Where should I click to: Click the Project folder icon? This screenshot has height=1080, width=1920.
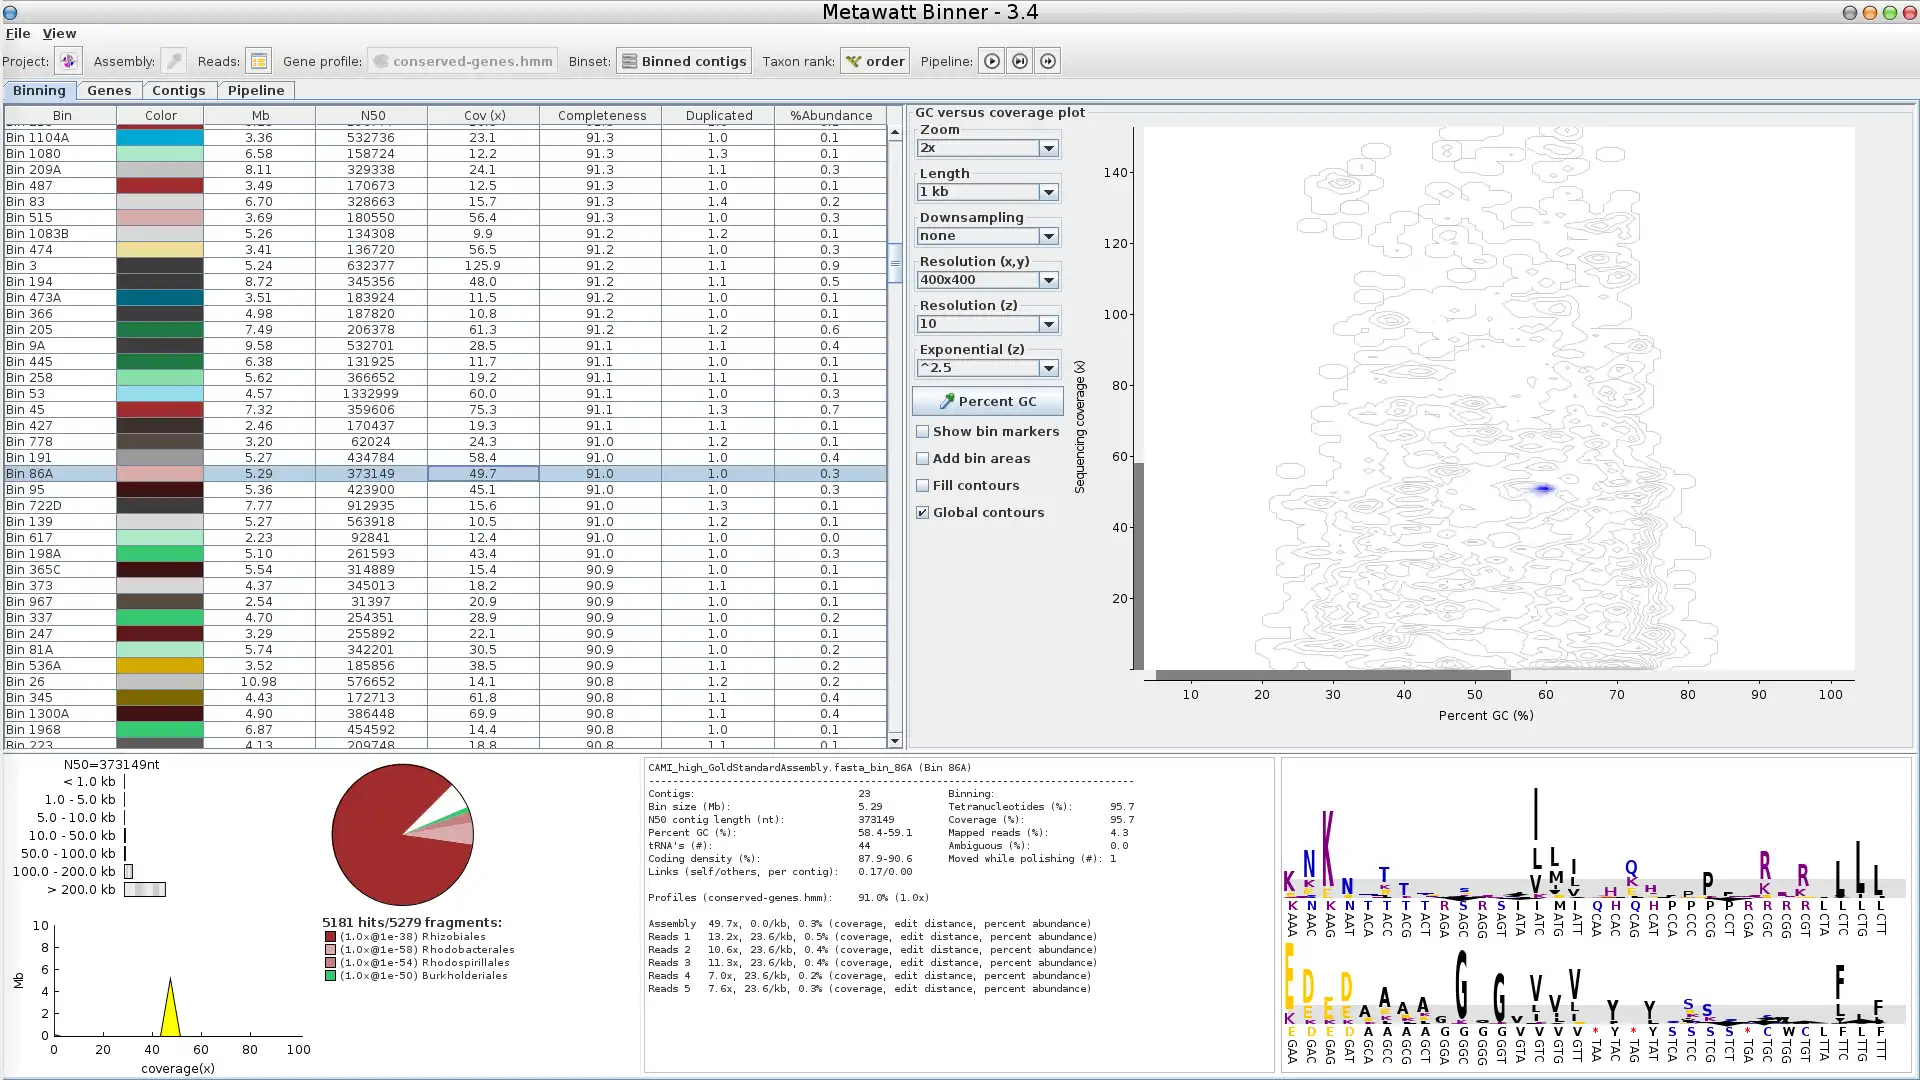[69, 61]
